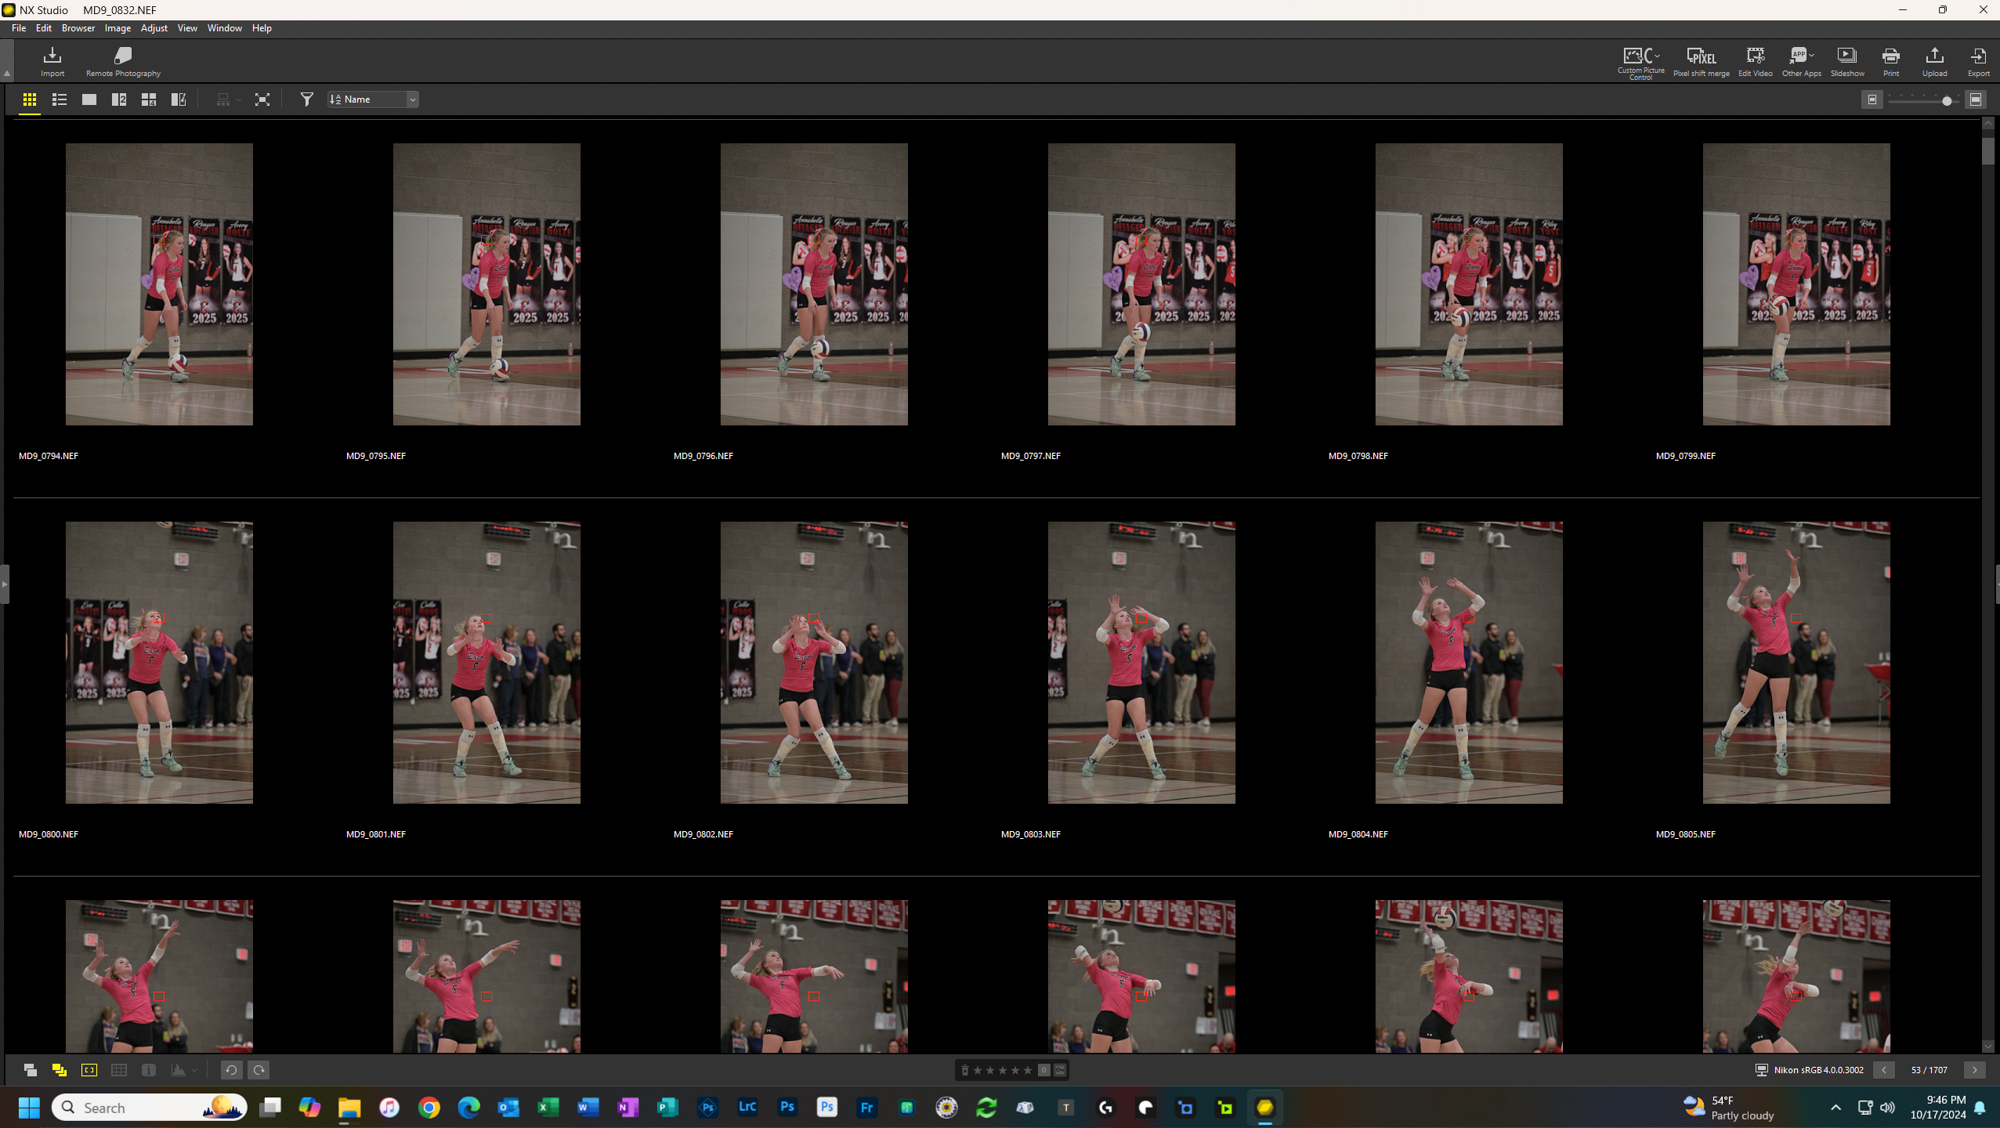Click the Windows Start button
Viewport: 2000px width, 1128px height.
pyautogui.click(x=29, y=1107)
